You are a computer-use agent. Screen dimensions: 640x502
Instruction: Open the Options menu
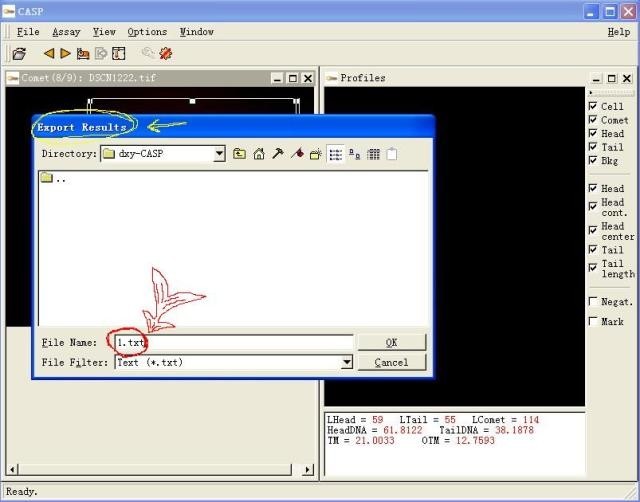click(147, 32)
